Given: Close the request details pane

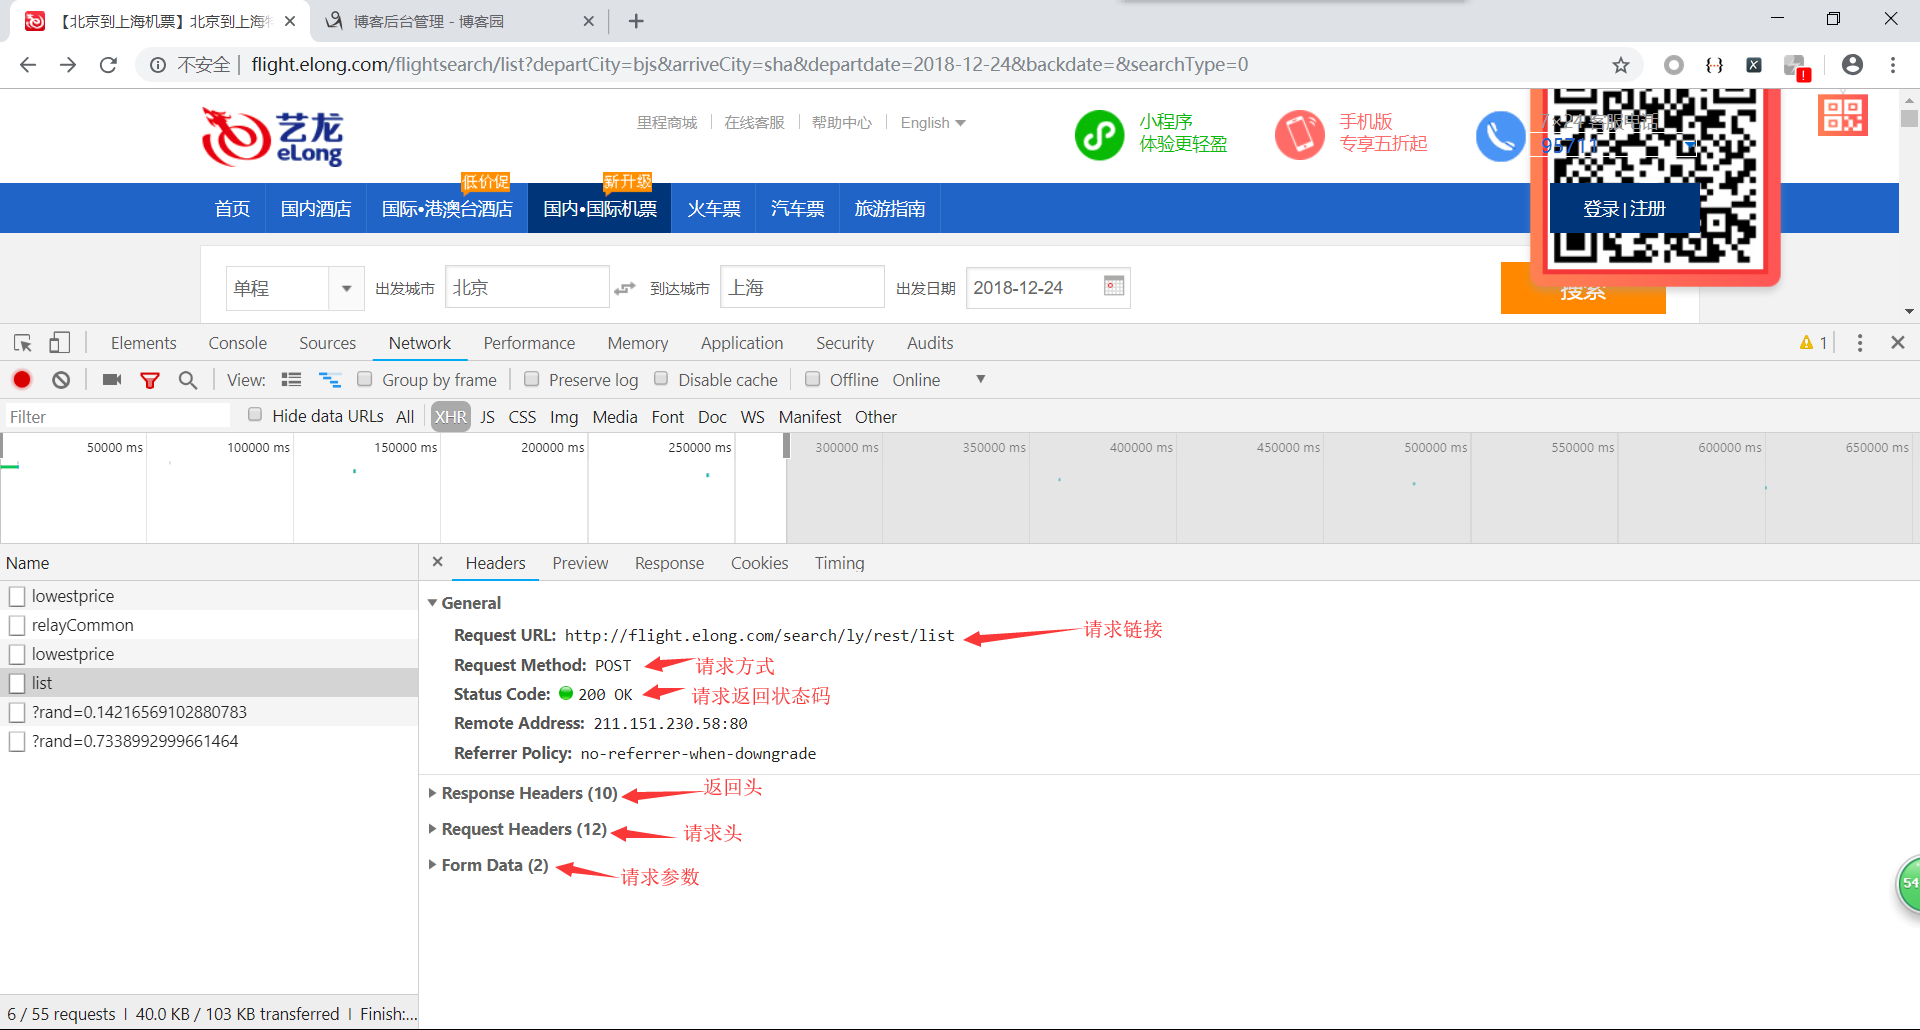Looking at the screenshot, I should click(437, 562).
